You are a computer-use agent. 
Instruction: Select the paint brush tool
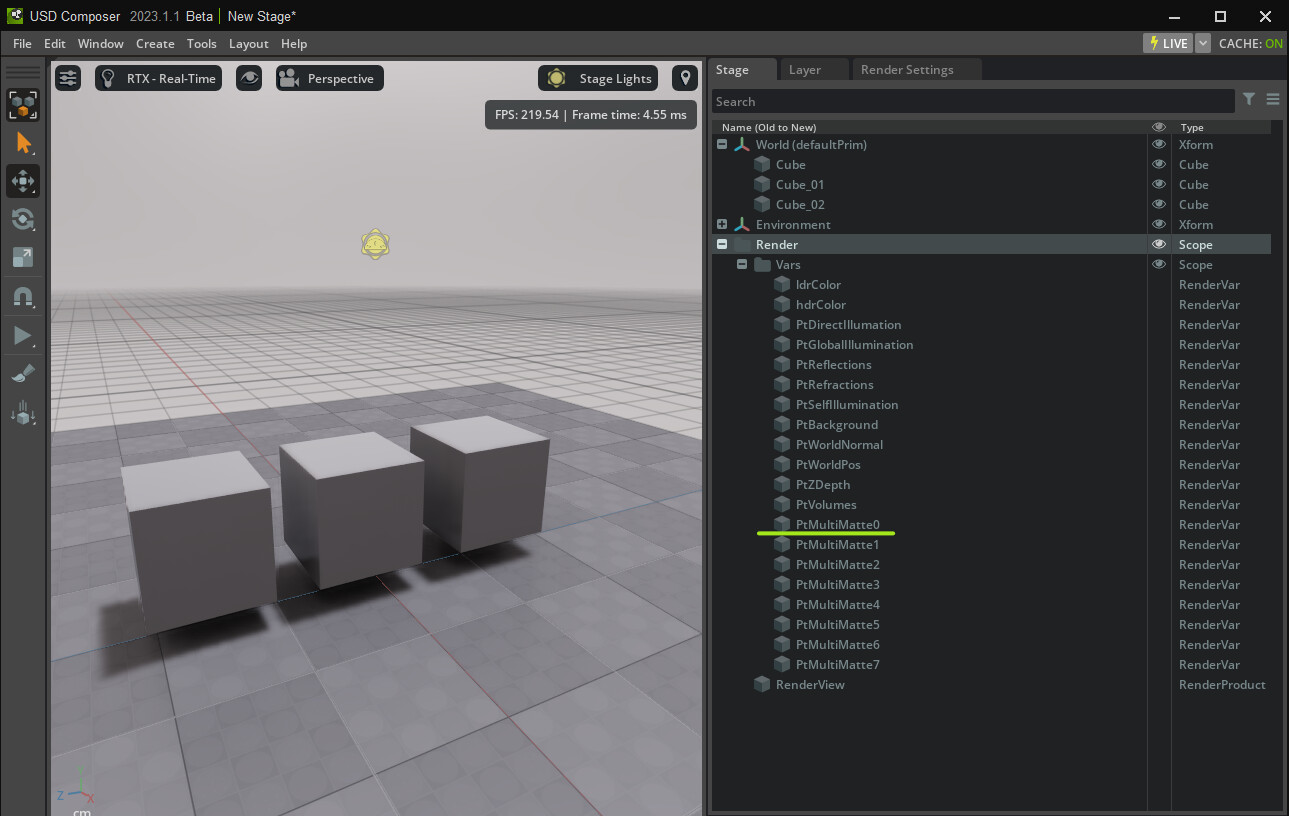pyautogui.click(x=23, y=374)
